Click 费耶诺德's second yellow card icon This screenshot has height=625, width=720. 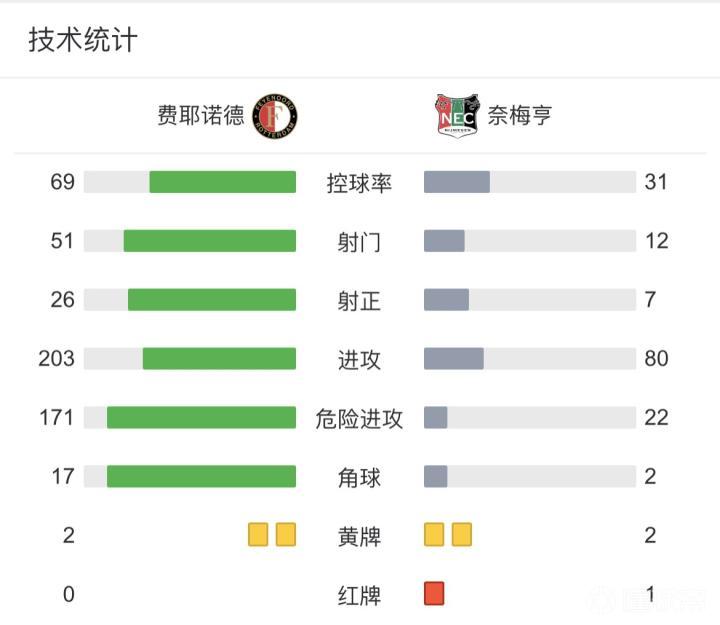(x=286, y=535)
